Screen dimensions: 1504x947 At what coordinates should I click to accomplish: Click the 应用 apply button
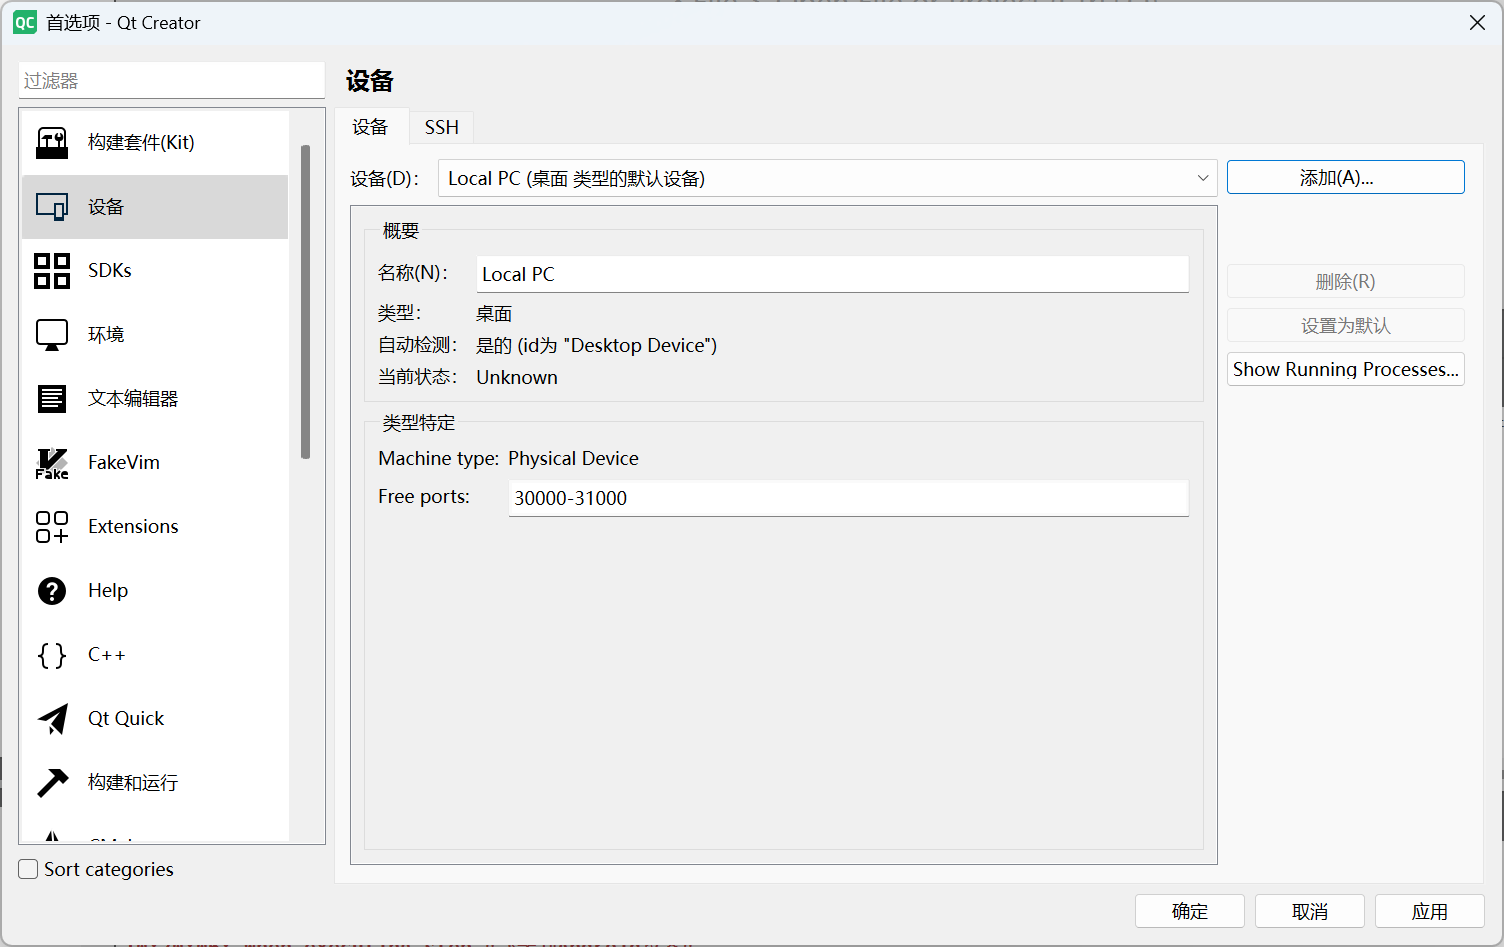(x=1429, y=911)
